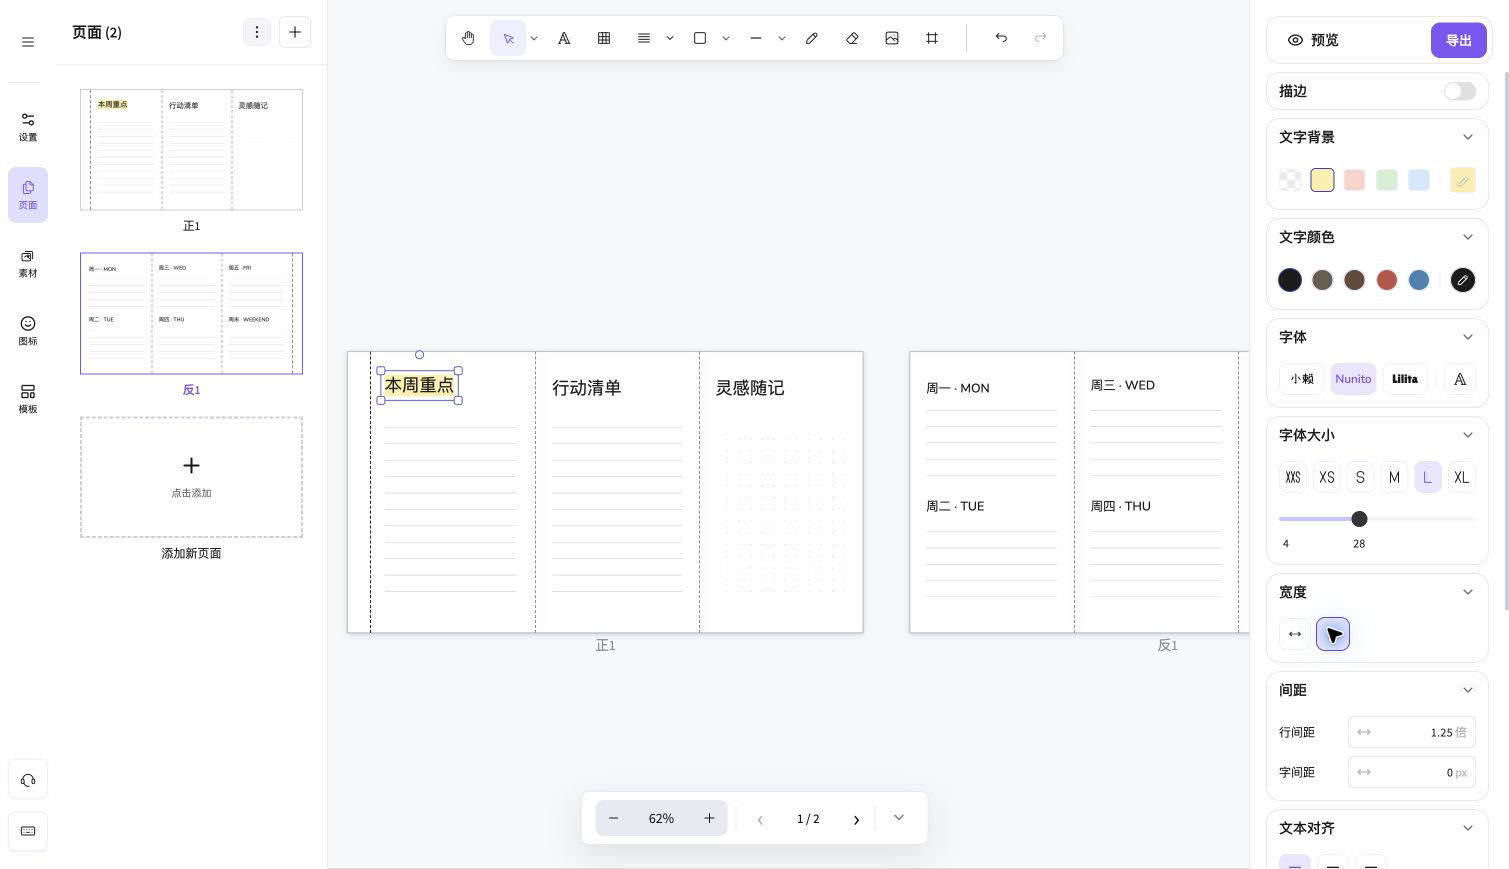The height and width of the screenshot is (869, 1509).
Task: Collapse the 文字背景 section
Action: tap(1468, 137)
